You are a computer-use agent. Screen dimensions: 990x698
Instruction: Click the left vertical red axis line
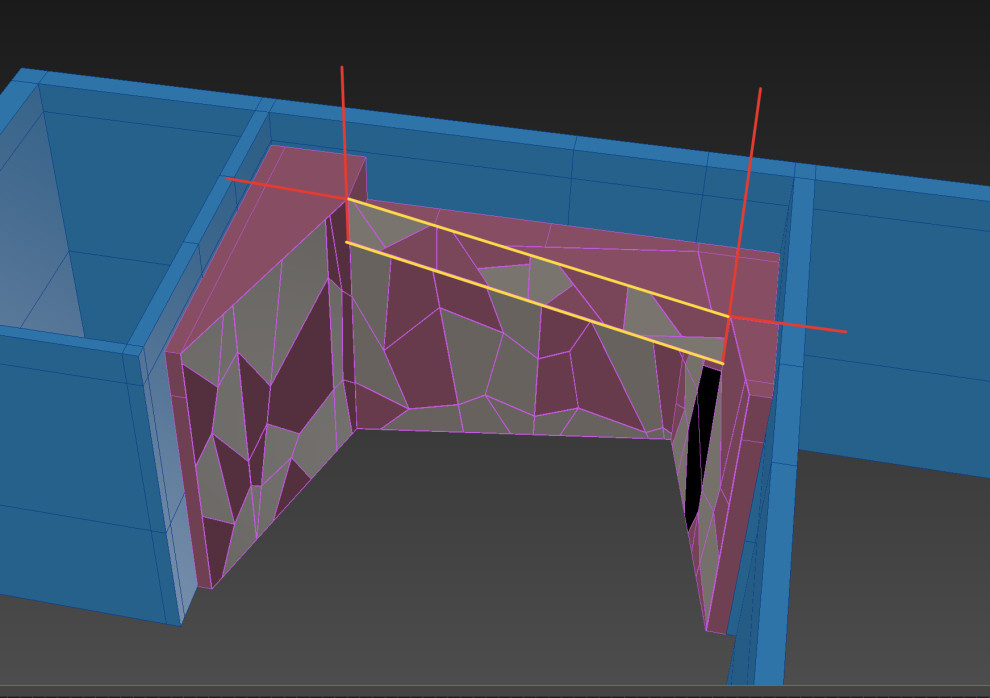pos(344,130)
